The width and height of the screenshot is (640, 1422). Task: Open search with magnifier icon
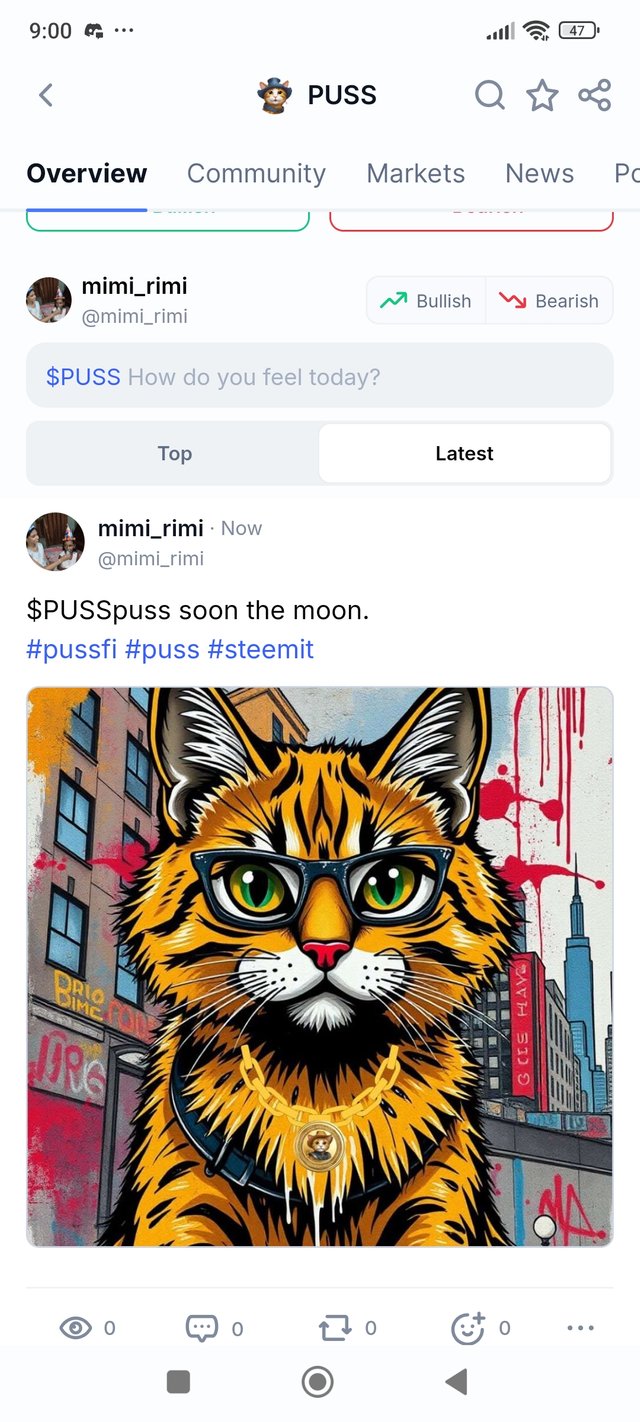coord(489,95)
